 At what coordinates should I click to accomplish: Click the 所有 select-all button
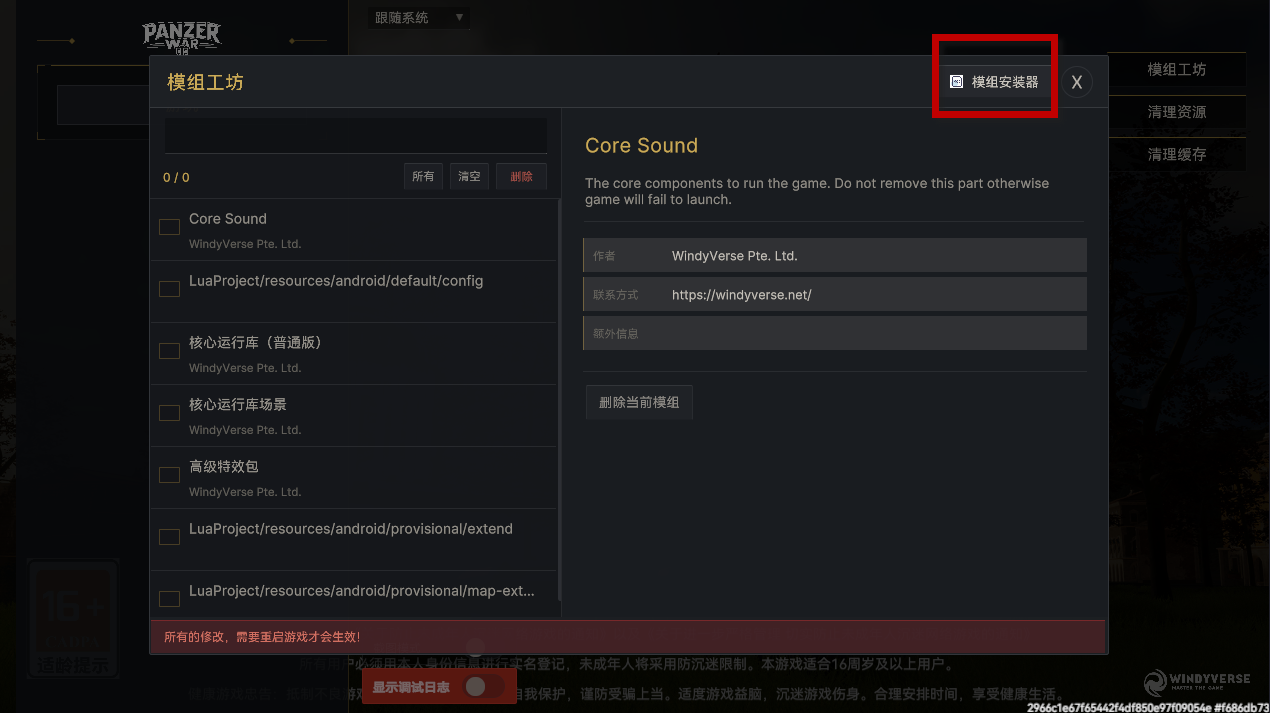pos(423,177)
